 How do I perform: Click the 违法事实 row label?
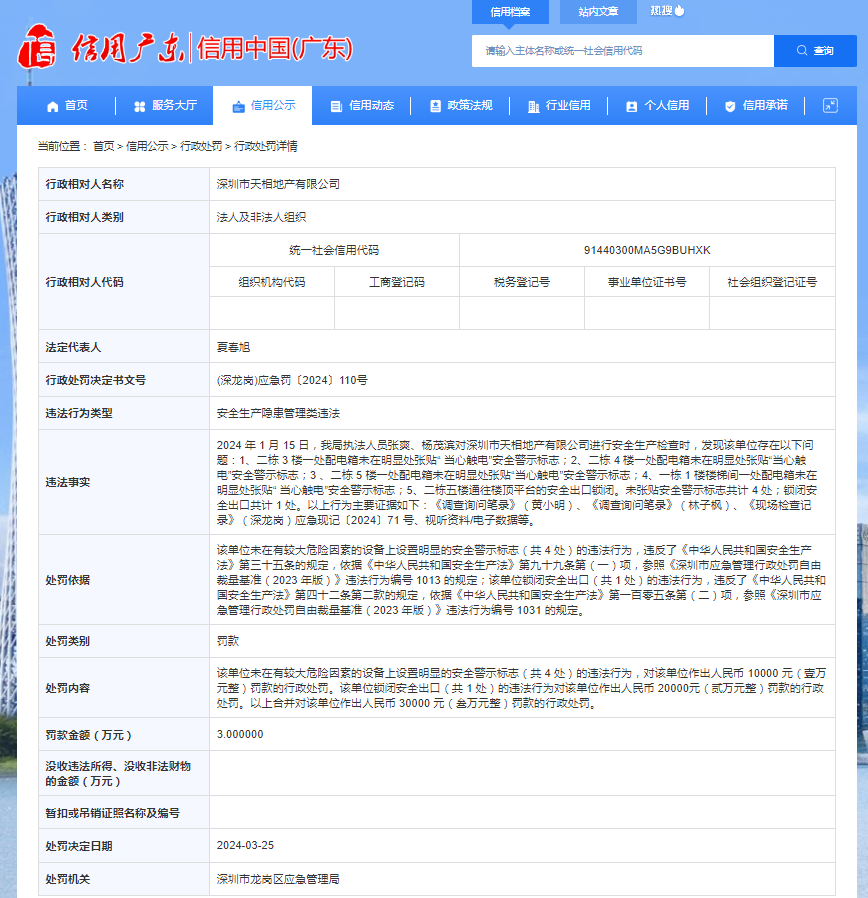pyautogui.click(x=68, y=483)
